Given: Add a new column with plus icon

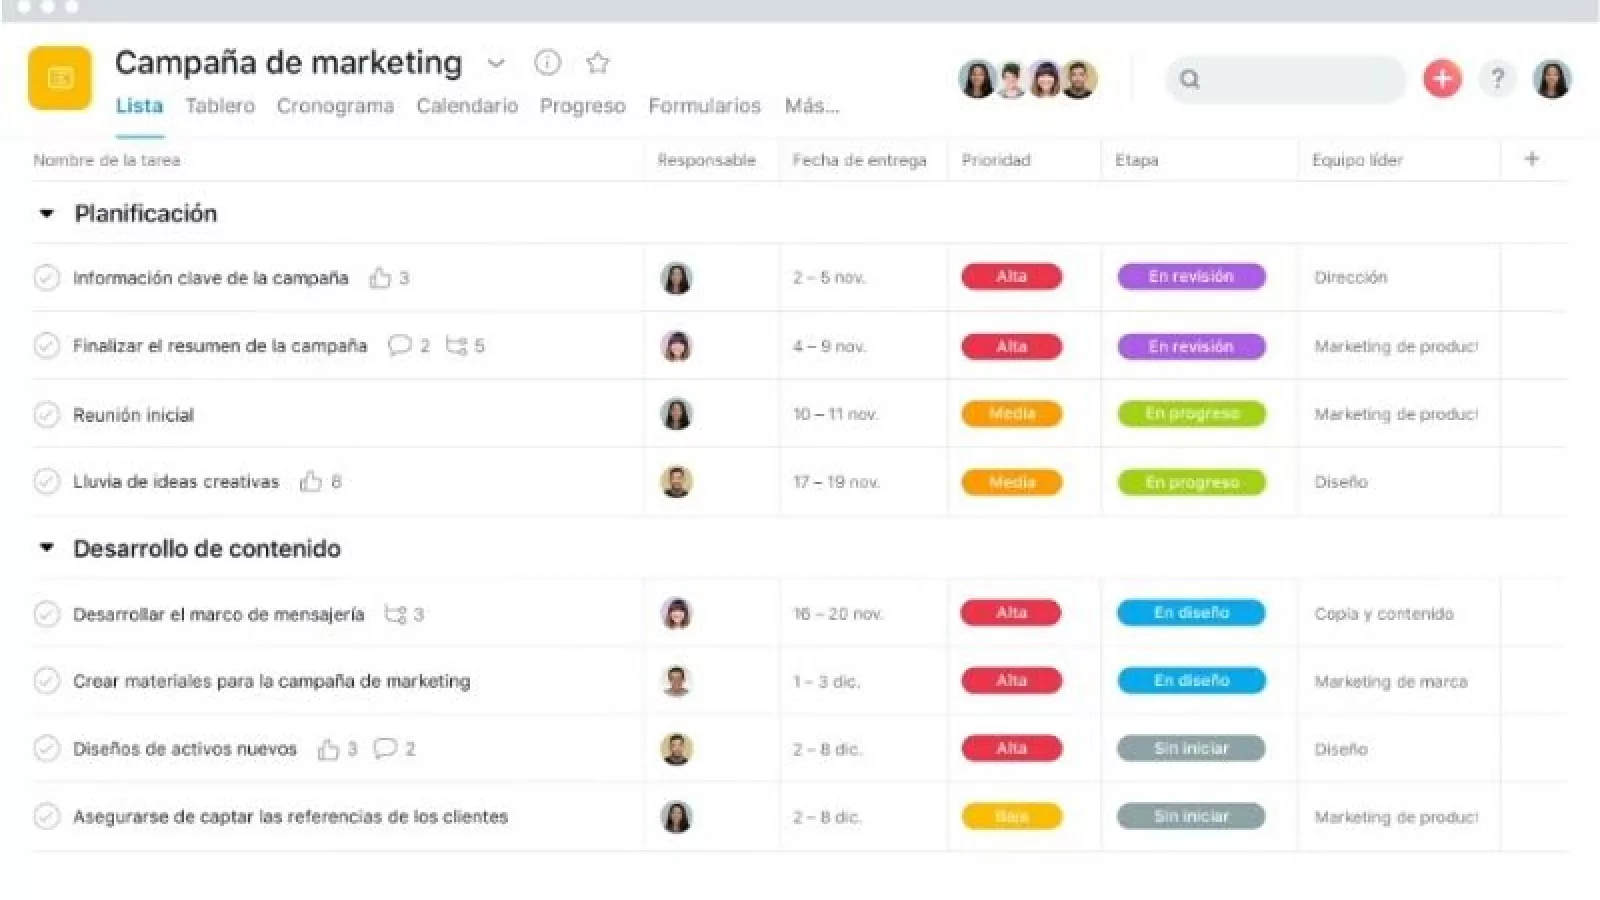Looking at the screenshot, I should coord(1531,159).
